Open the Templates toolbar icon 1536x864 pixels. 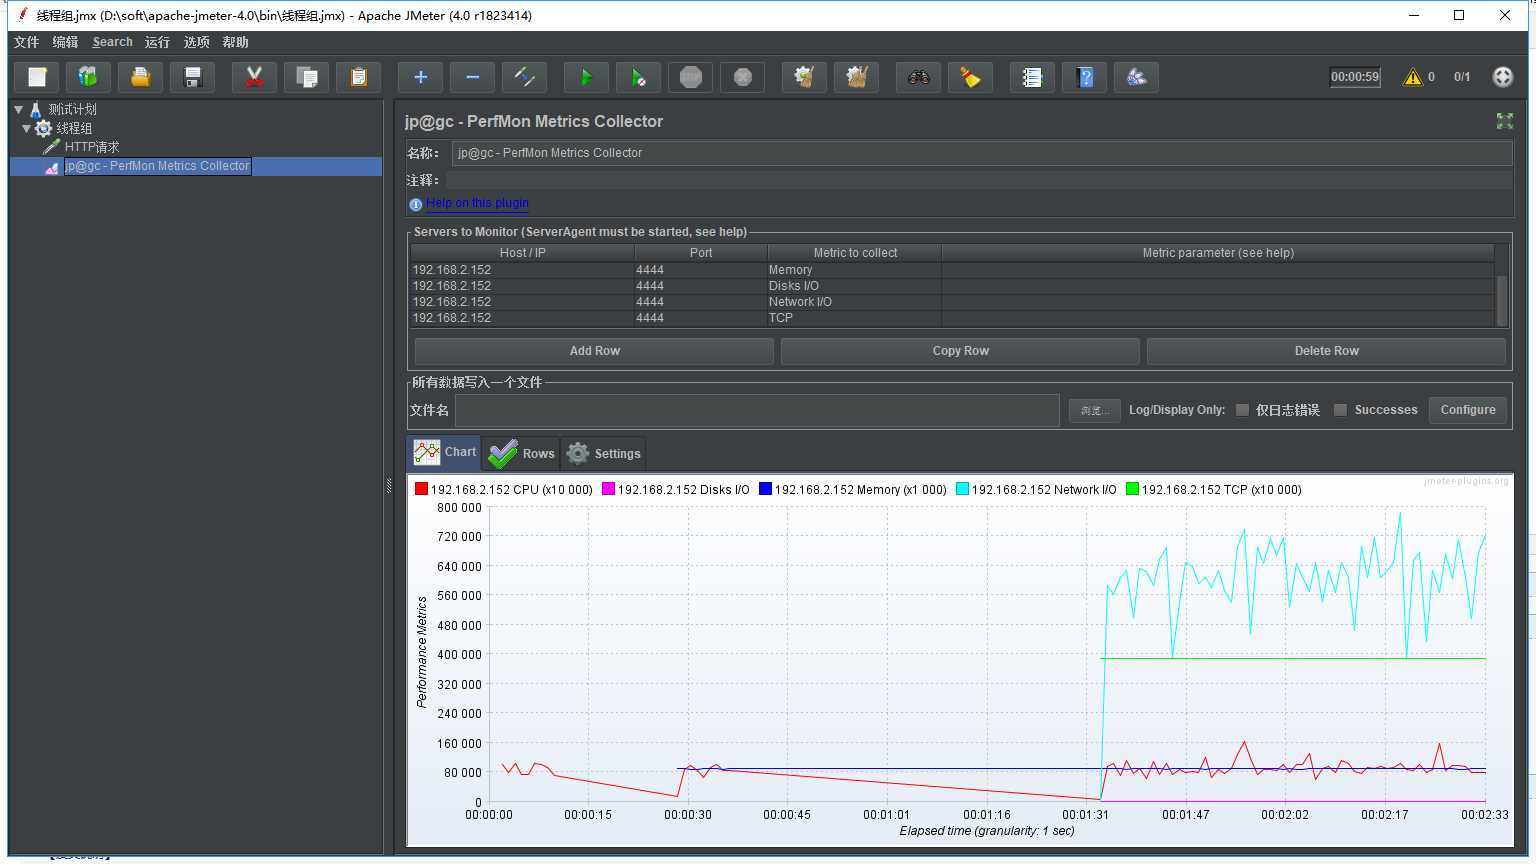click(88, 77)
